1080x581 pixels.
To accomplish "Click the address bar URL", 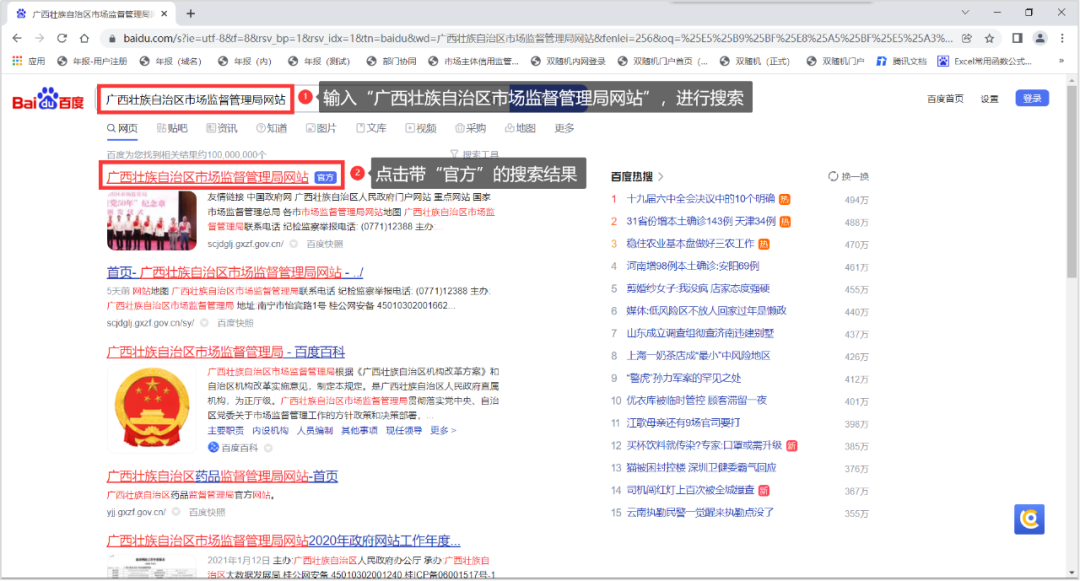I will (x=538, y=39).
